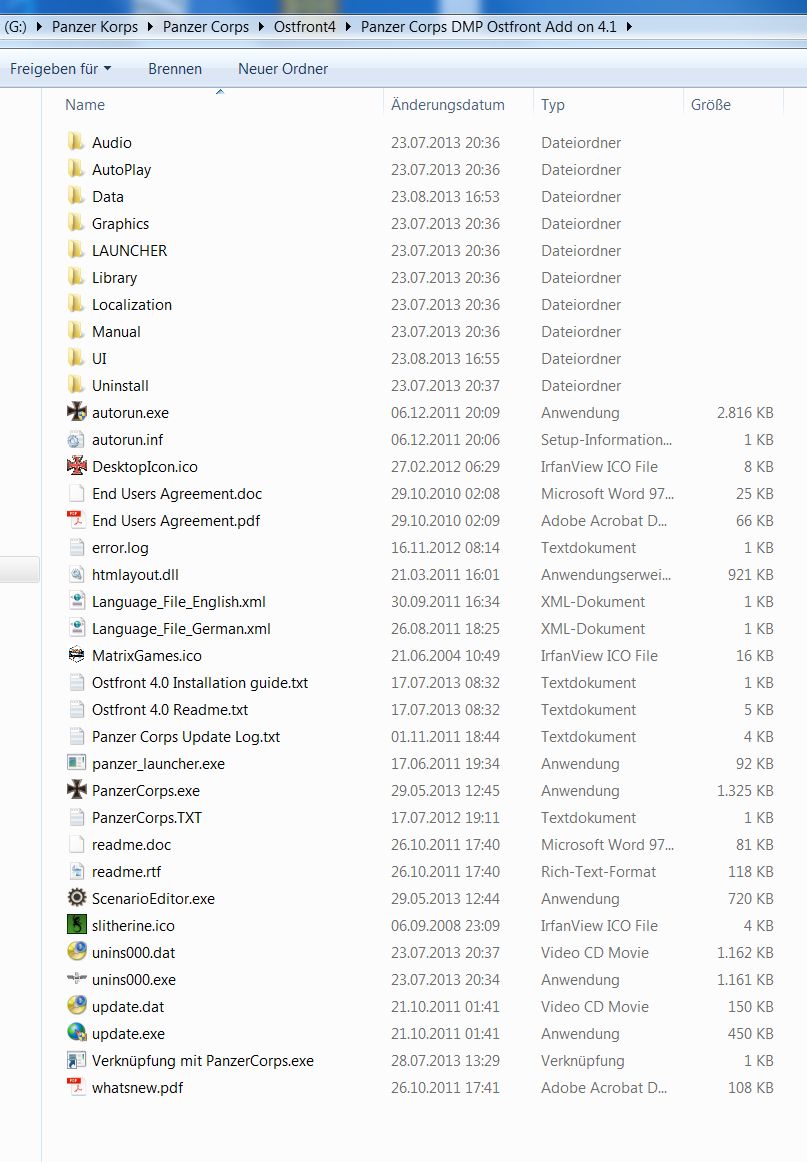Image resolution: width=807 pixels, height=1162 pixels.
Task: Select the Manual folder name
Action: (116, 331)
